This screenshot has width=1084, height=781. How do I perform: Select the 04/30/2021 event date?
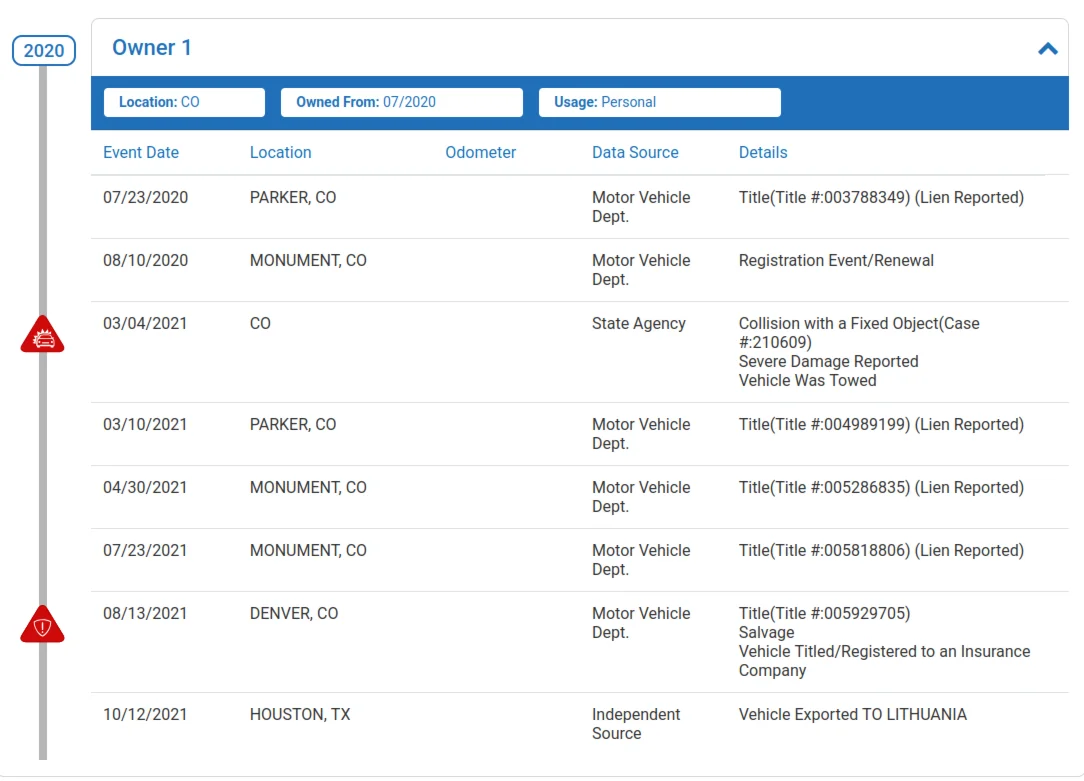coord(145,487)
